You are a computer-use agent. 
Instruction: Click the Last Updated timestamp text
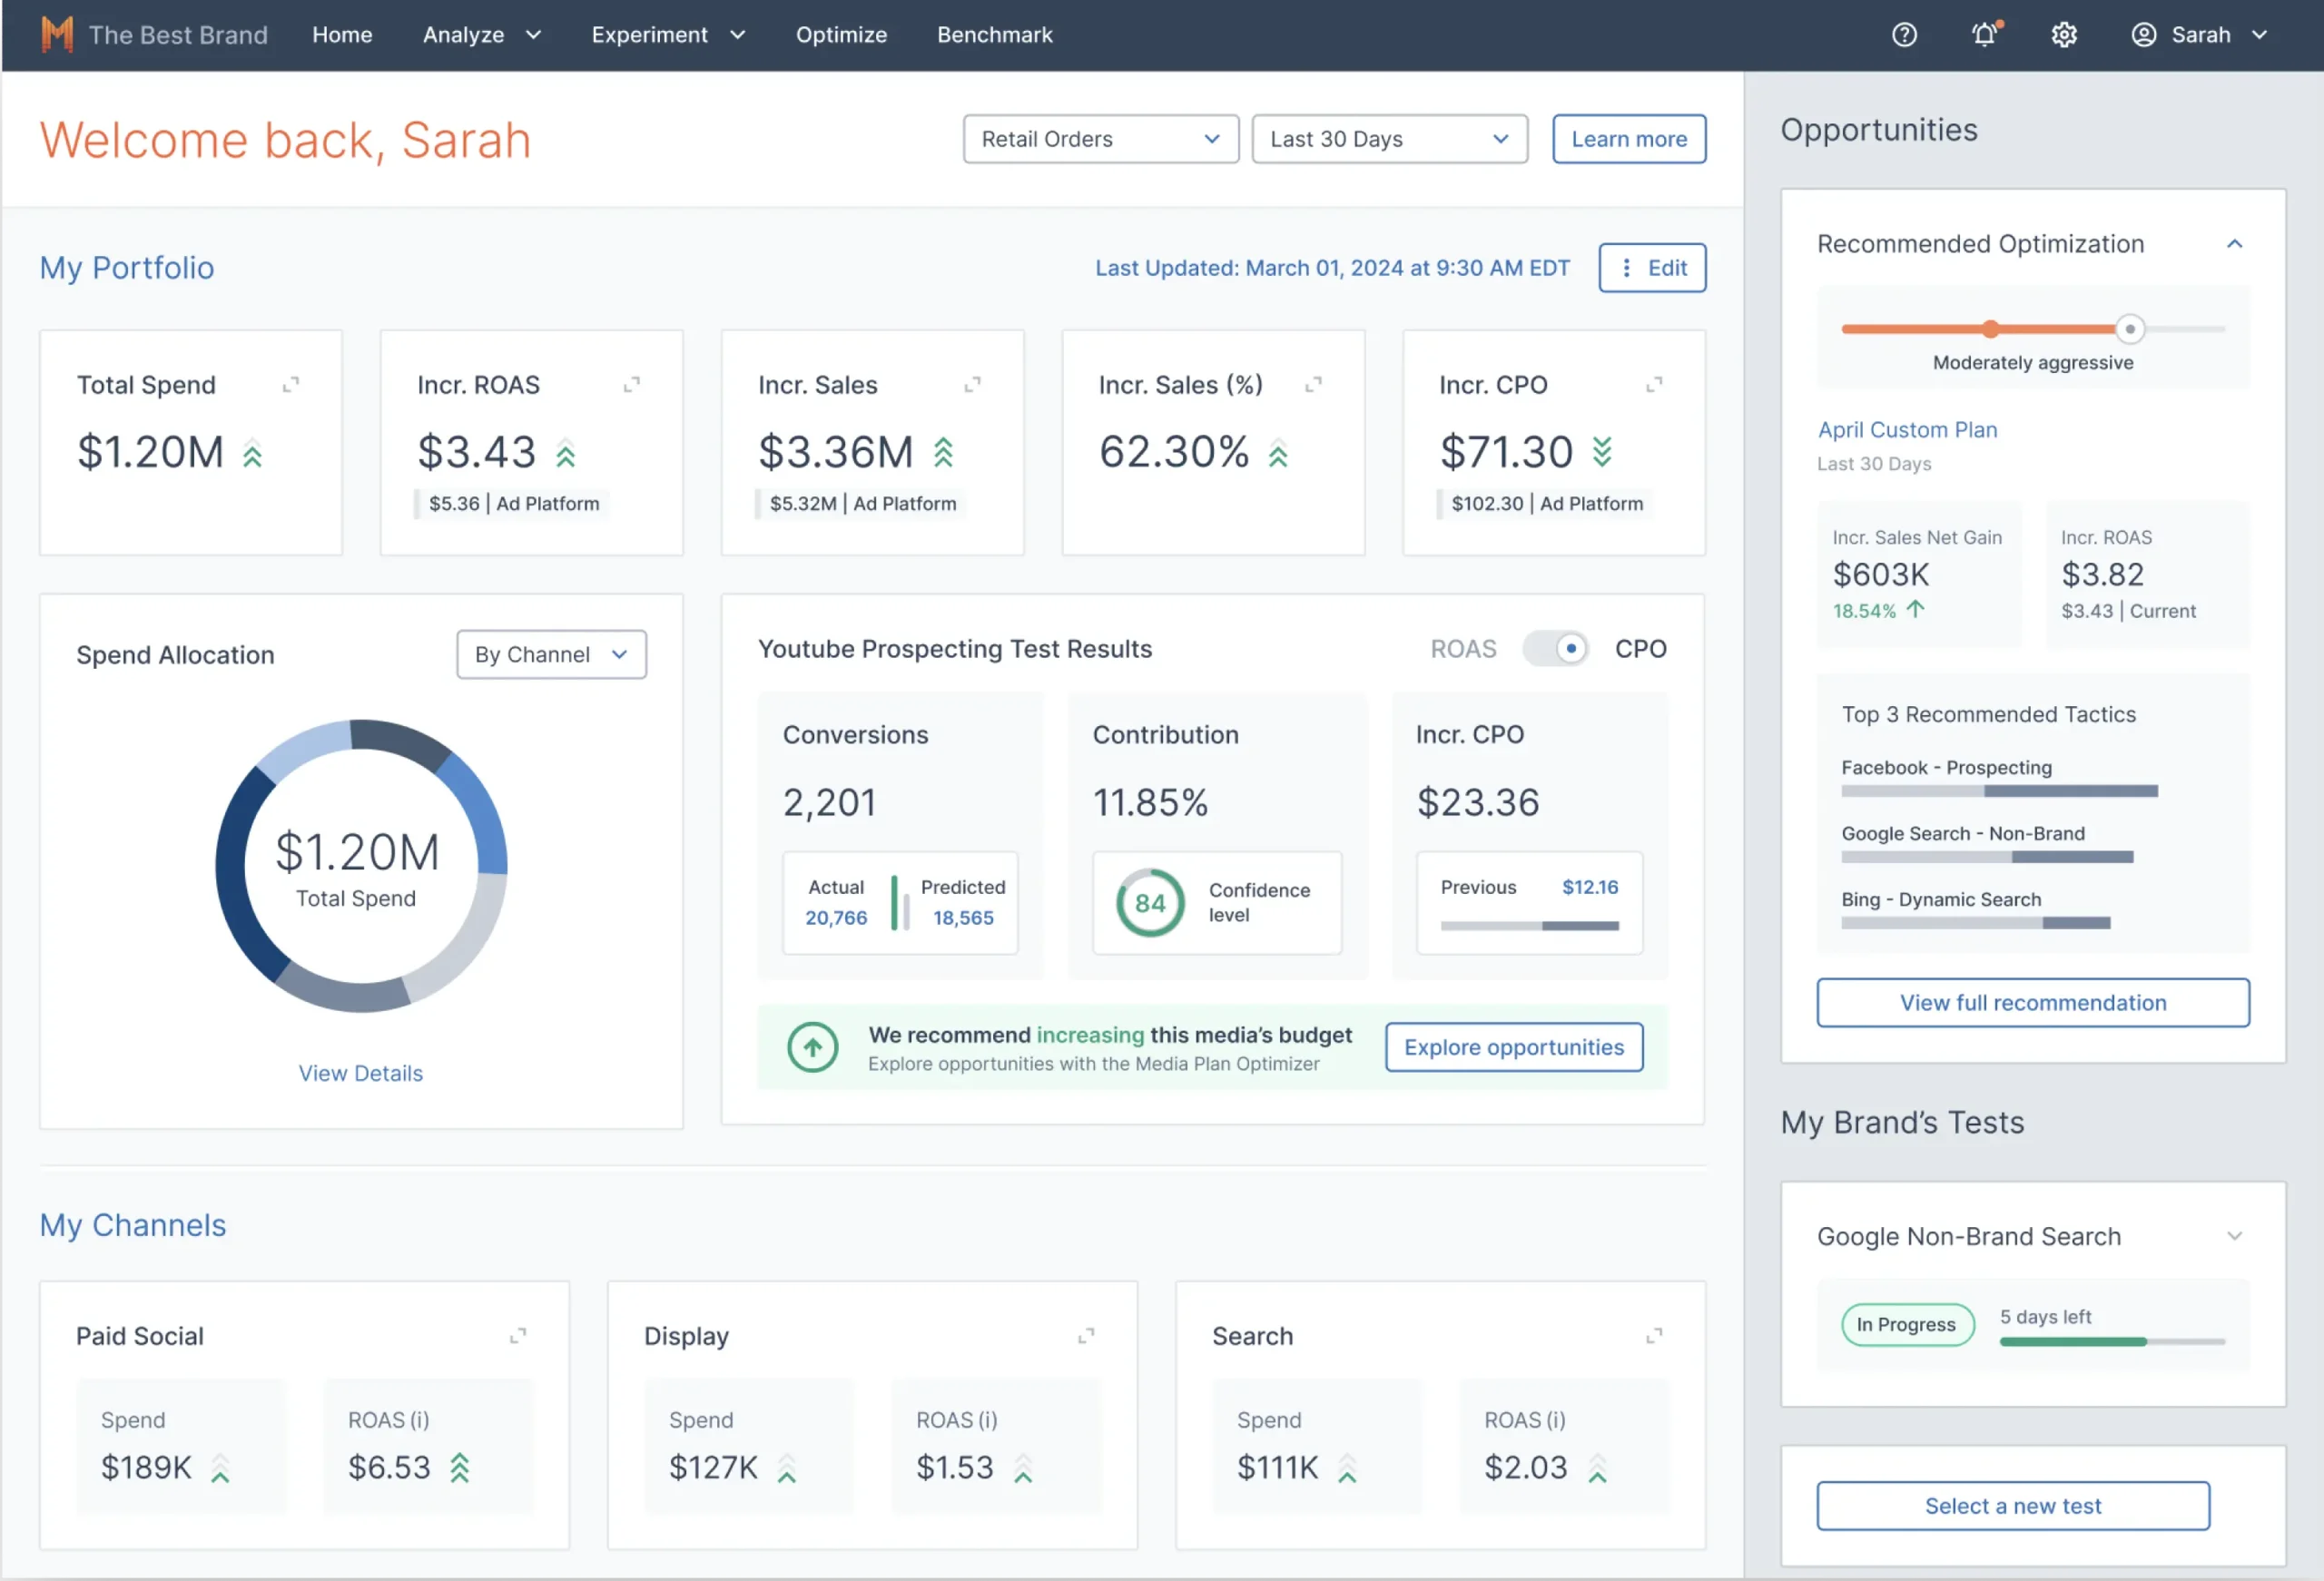[x=1332, y=268]
